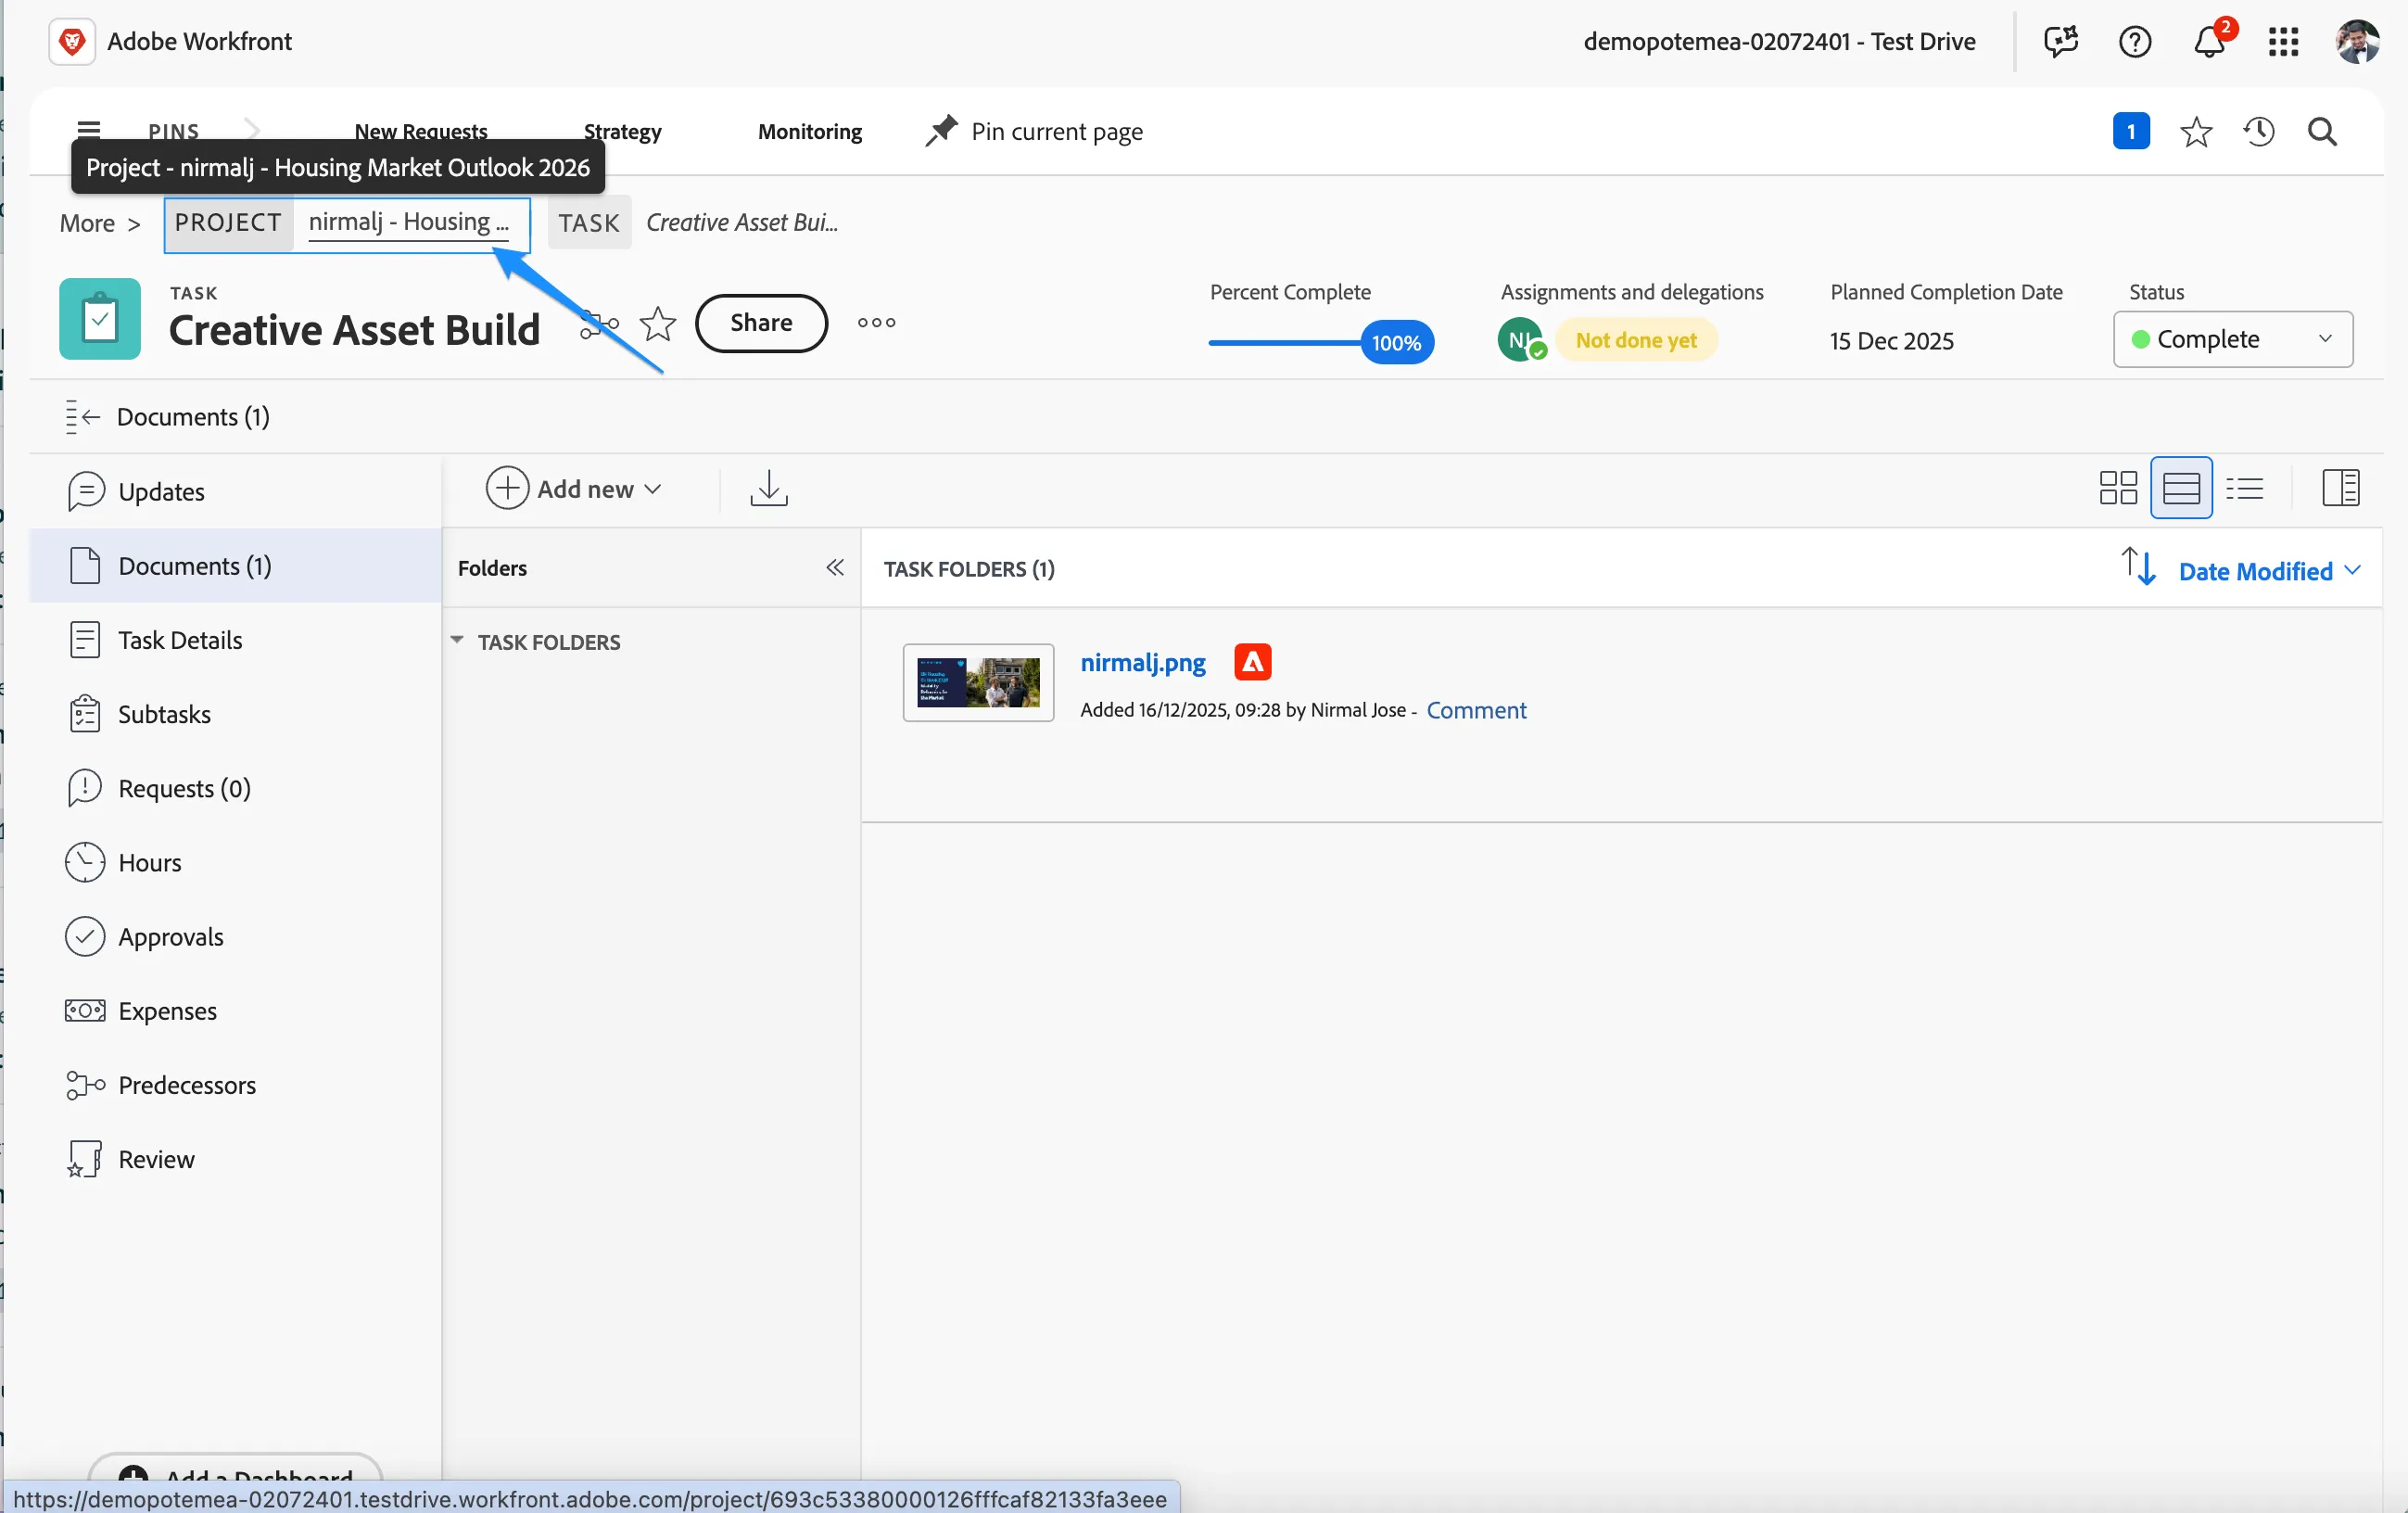
Task: Open Predecessors section
Action: pyautogui.click(x=235, y=1085)
